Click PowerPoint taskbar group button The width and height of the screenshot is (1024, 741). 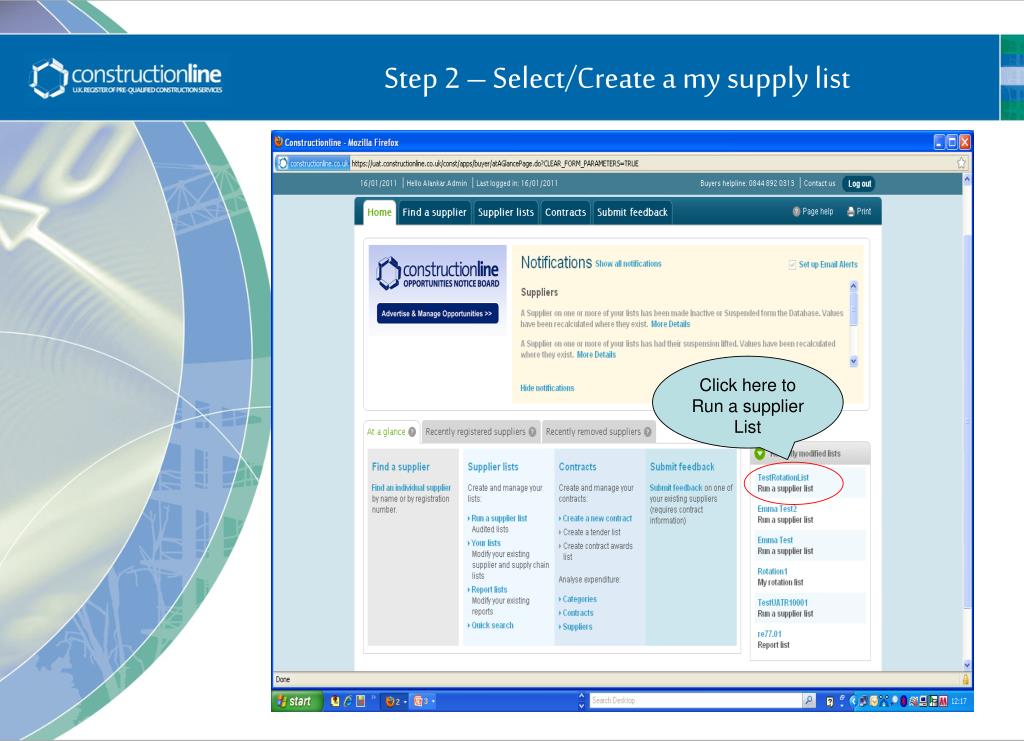pos(424,701)
